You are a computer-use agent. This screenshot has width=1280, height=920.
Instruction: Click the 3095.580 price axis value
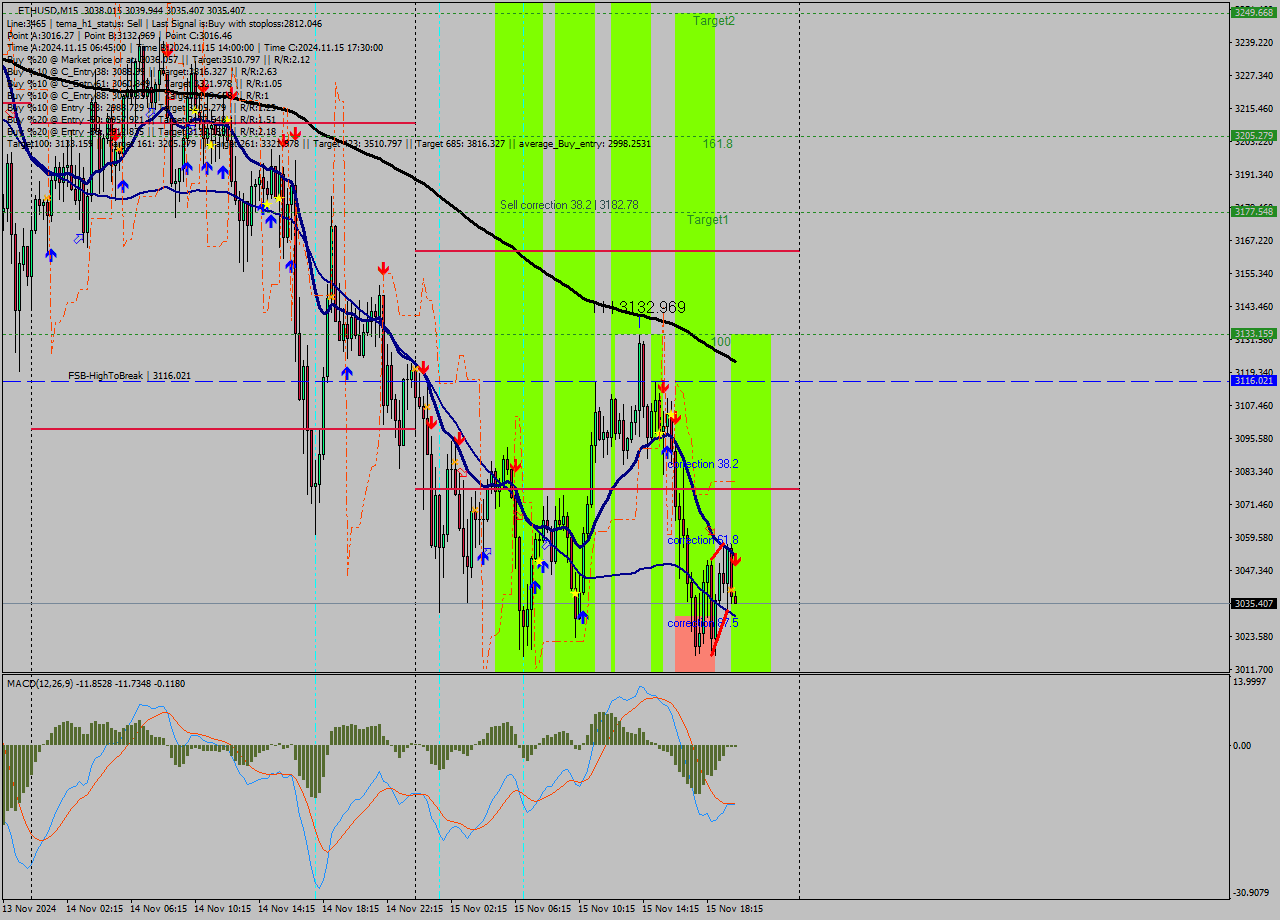(1254, 438)
